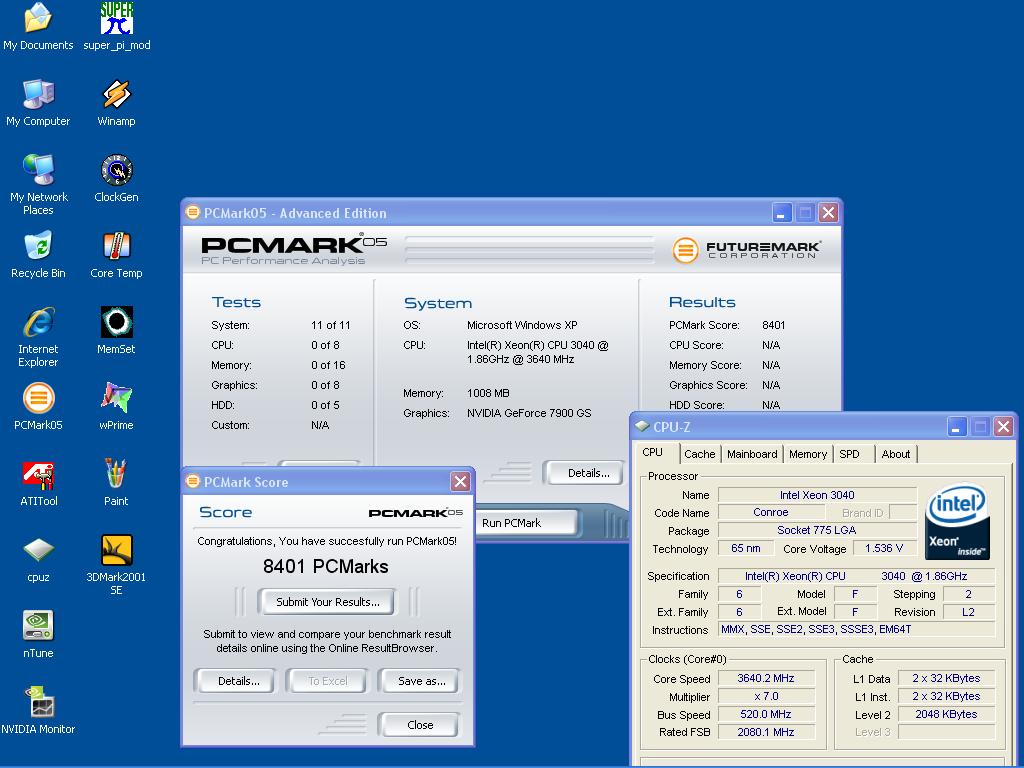Click the Rated FSB 2080.1 MHz value

(x=765, y=732)
